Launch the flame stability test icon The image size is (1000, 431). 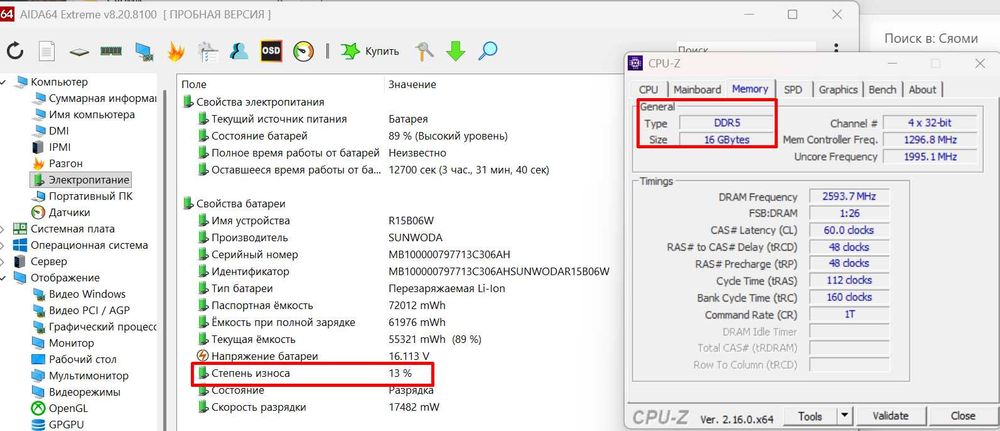pyautogui.click(x=176, y=51)
